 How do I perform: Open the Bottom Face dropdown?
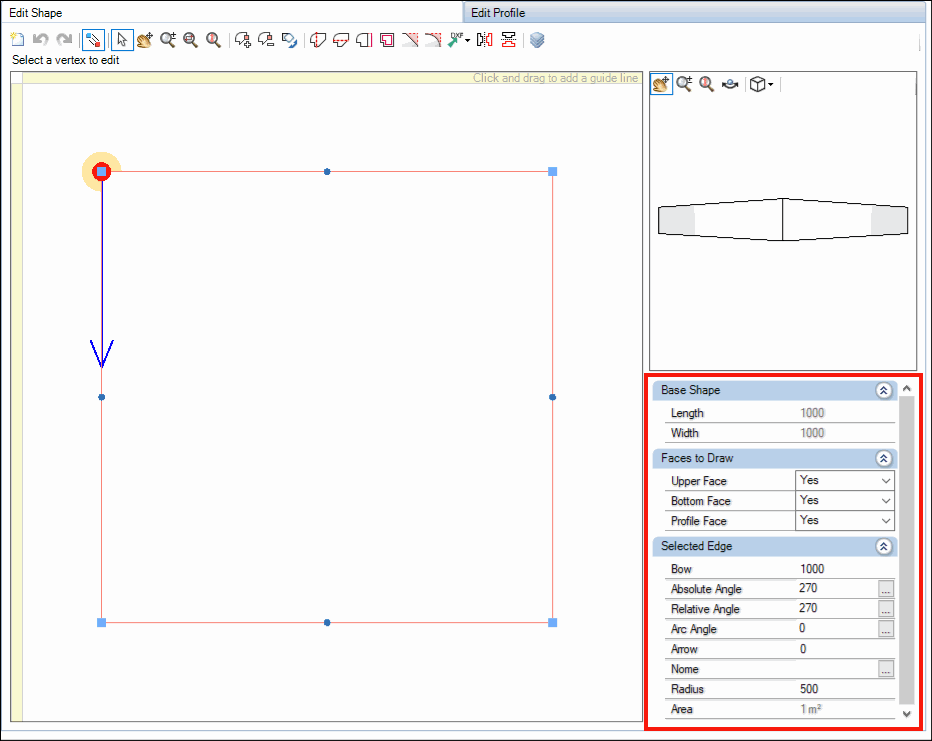pyautogui.click(x=845, y=500)
